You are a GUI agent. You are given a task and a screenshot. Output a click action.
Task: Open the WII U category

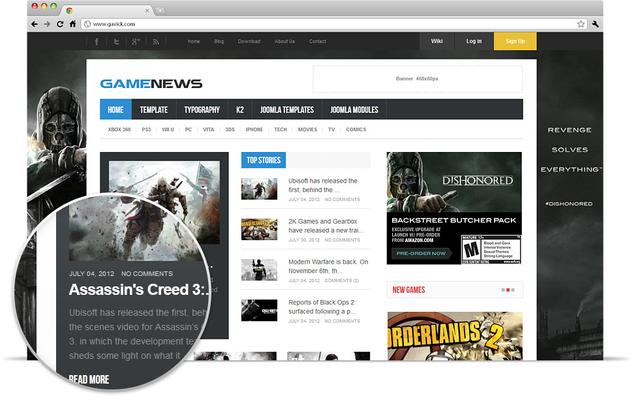[x=168, y=129]
